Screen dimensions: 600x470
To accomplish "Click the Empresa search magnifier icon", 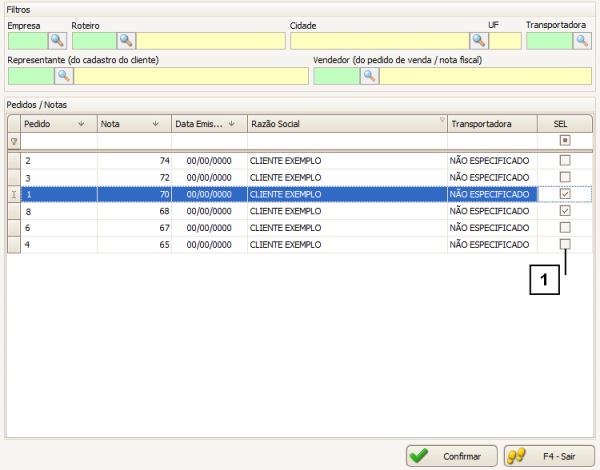I will coord(57,41).
